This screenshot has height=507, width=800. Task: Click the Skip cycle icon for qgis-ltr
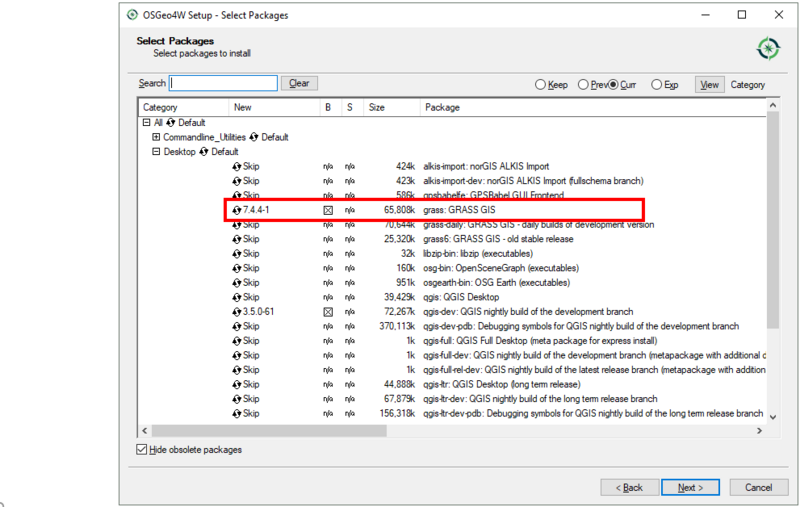(x=237, y=385)
